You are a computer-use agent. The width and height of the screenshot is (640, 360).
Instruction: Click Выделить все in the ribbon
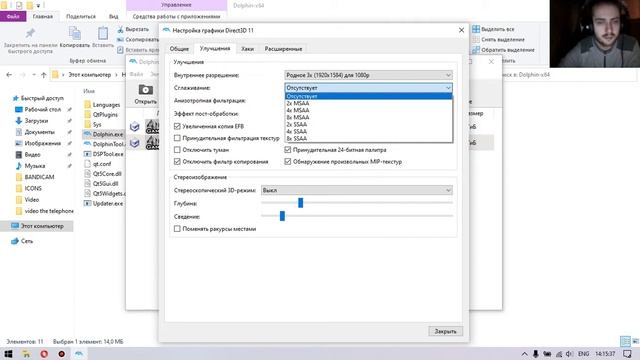pyautogui.click(x=493, y=29)
